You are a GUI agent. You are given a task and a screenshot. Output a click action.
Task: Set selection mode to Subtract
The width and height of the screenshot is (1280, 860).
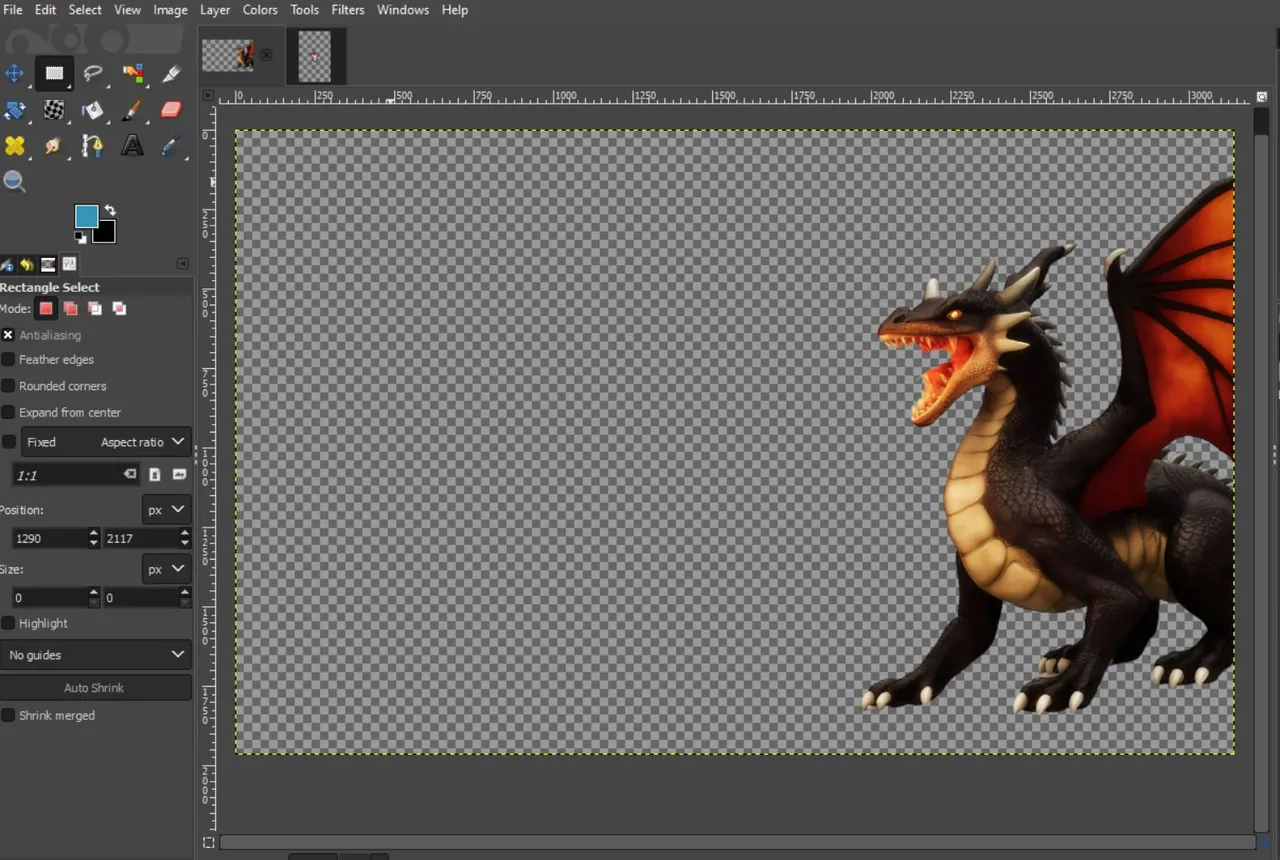(x=95, y=309)
